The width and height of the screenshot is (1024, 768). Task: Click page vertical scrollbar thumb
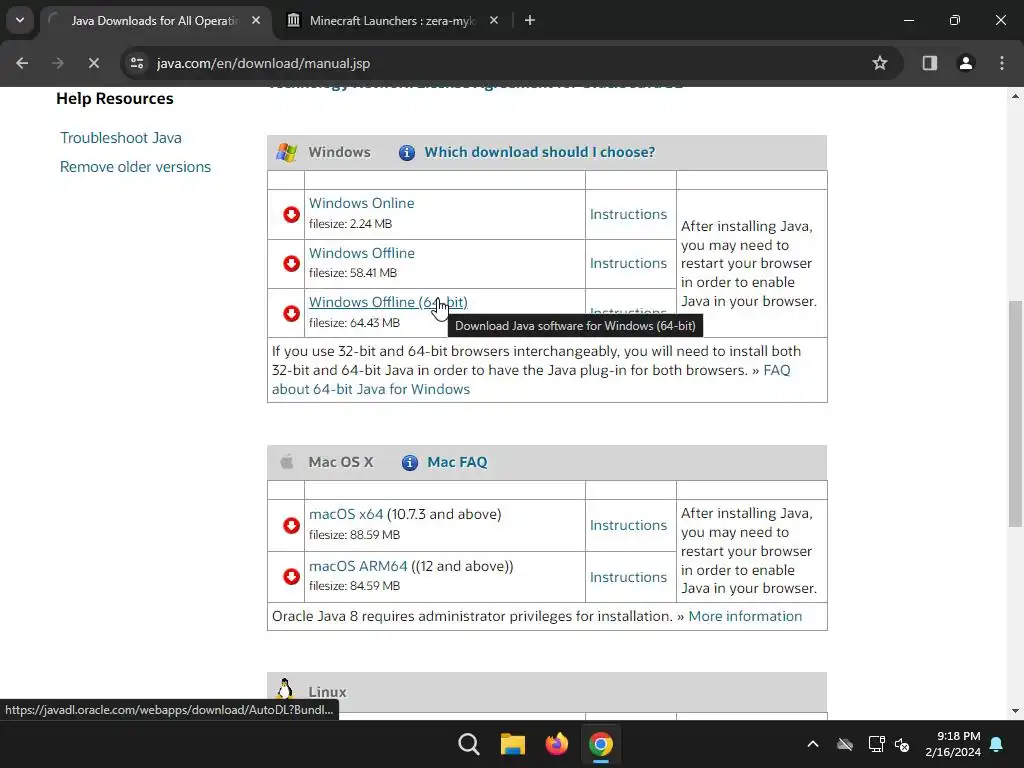tap(1015, 413)
